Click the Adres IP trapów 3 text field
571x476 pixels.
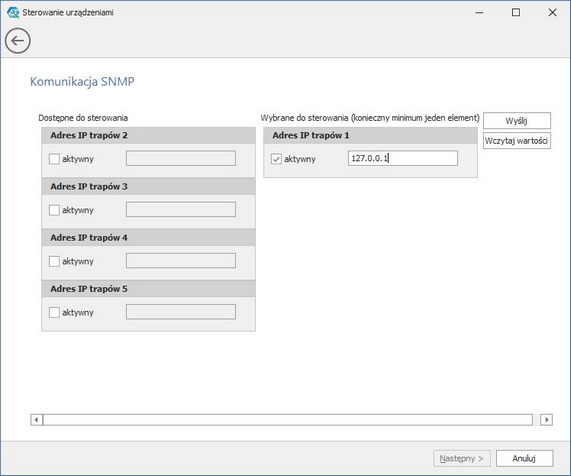[181, 210]
